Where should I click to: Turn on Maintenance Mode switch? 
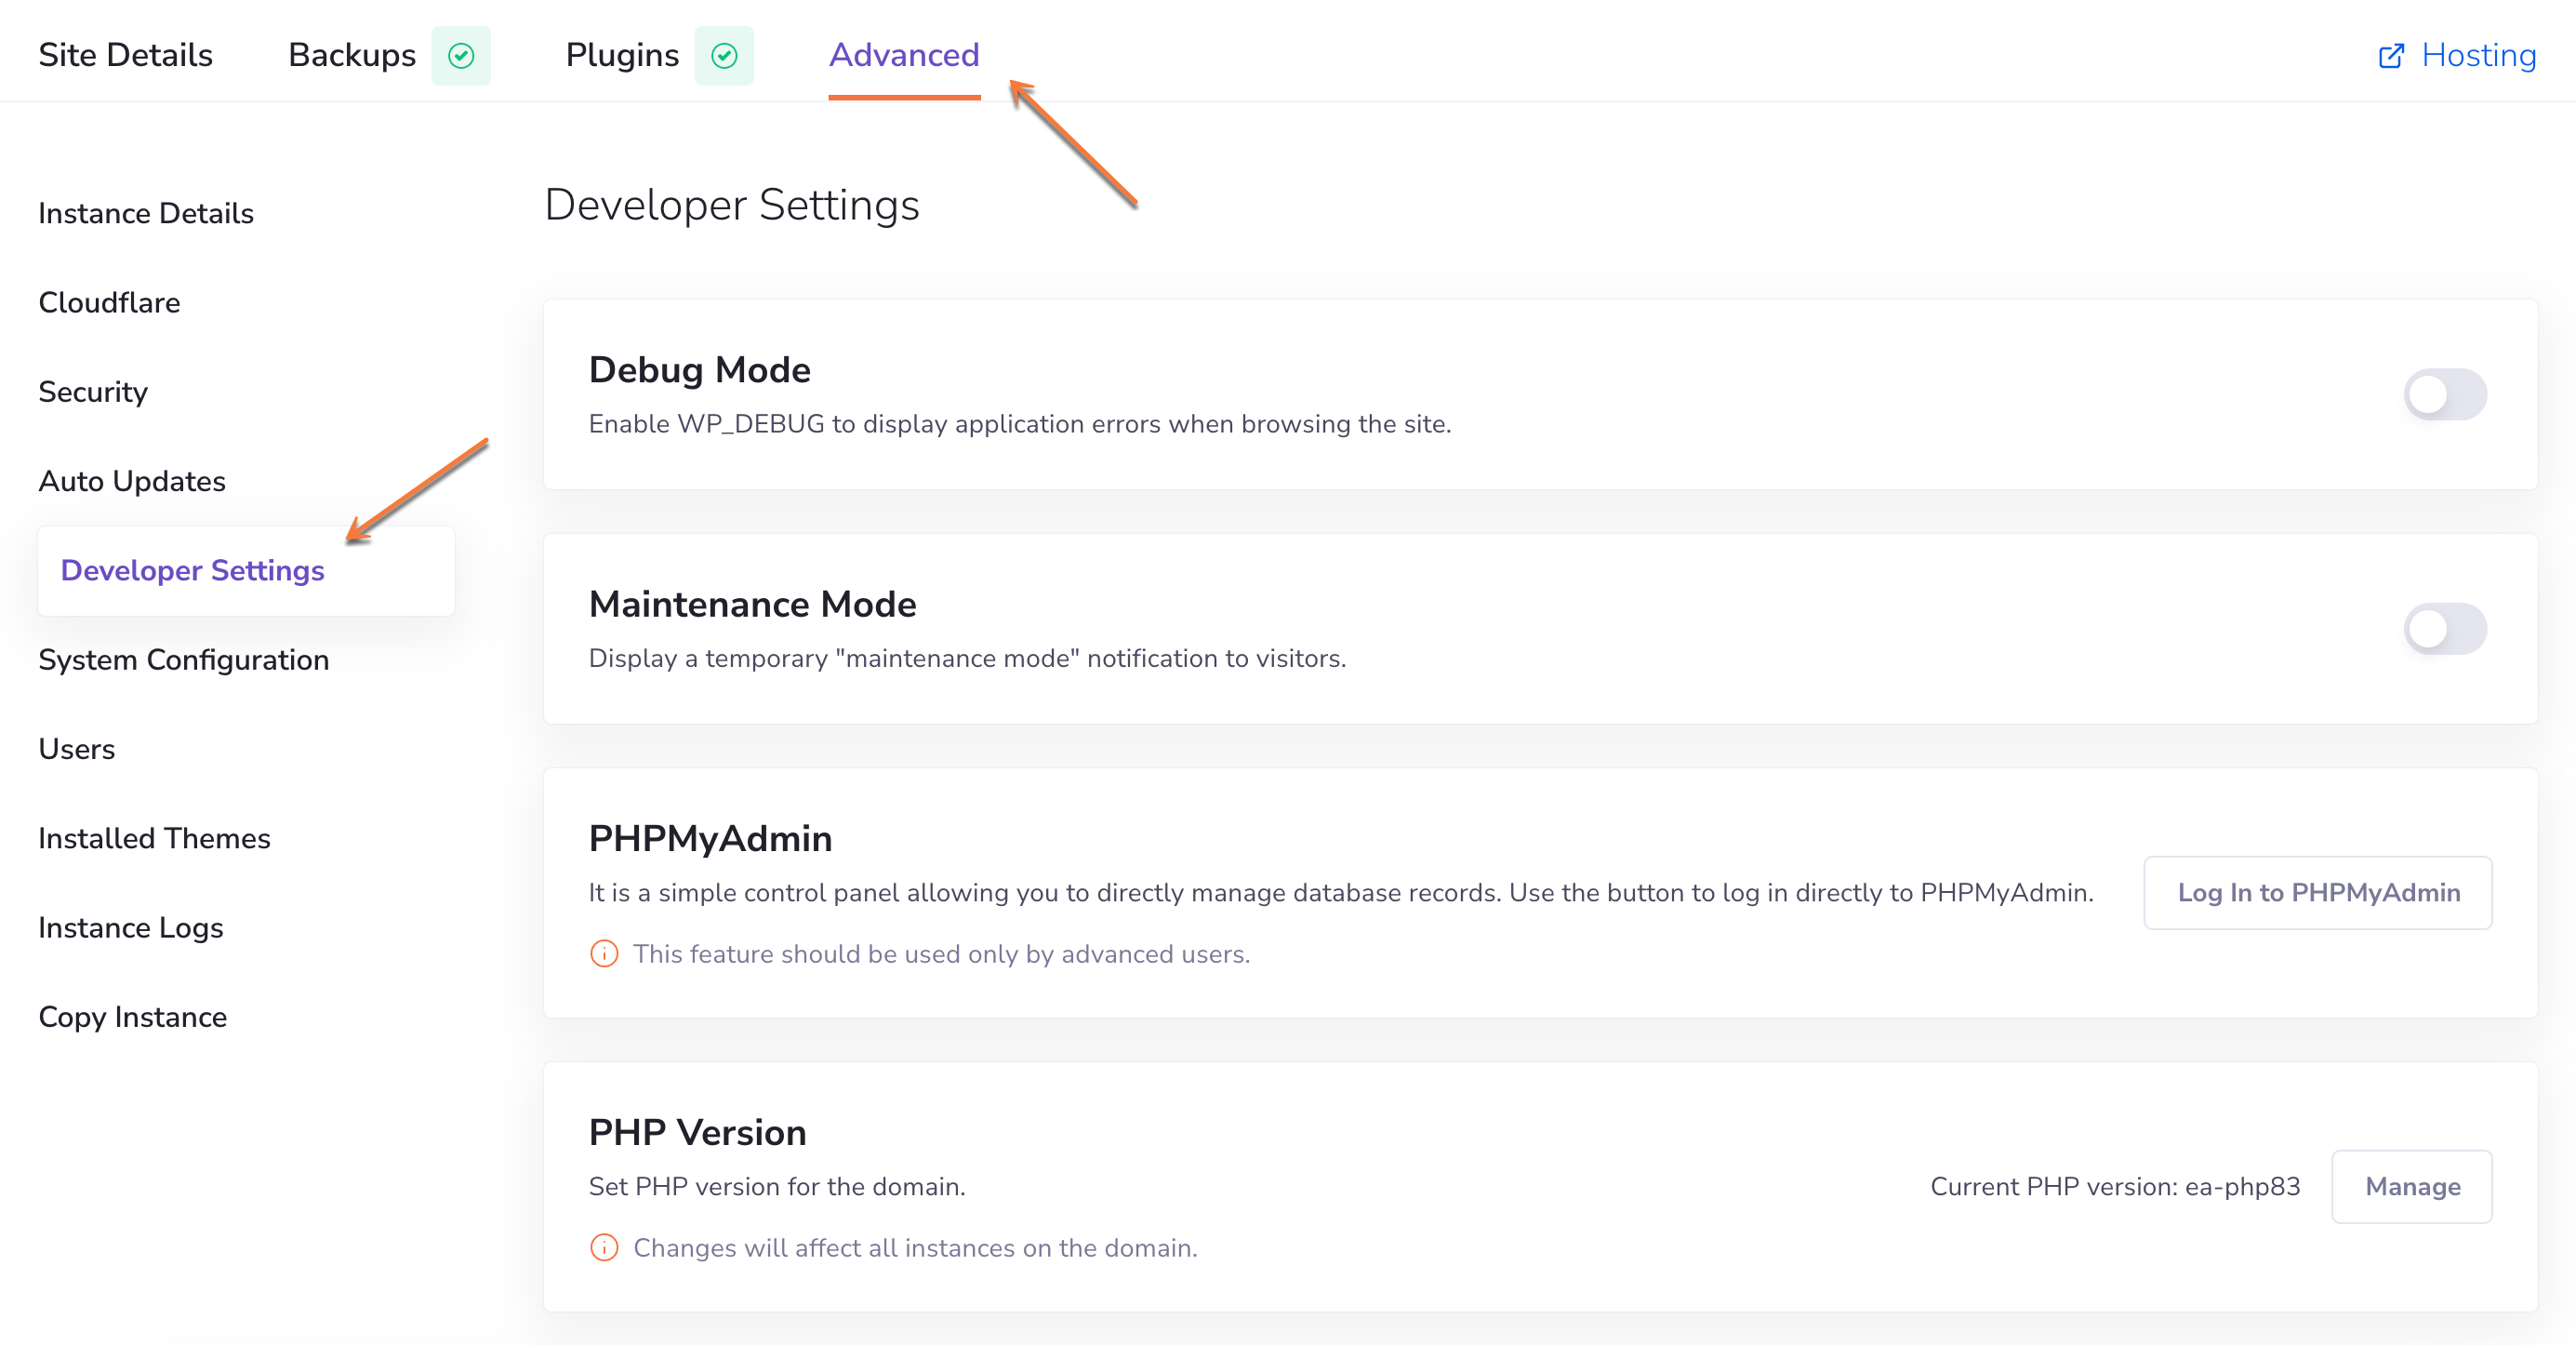[x=2445, y=629]
